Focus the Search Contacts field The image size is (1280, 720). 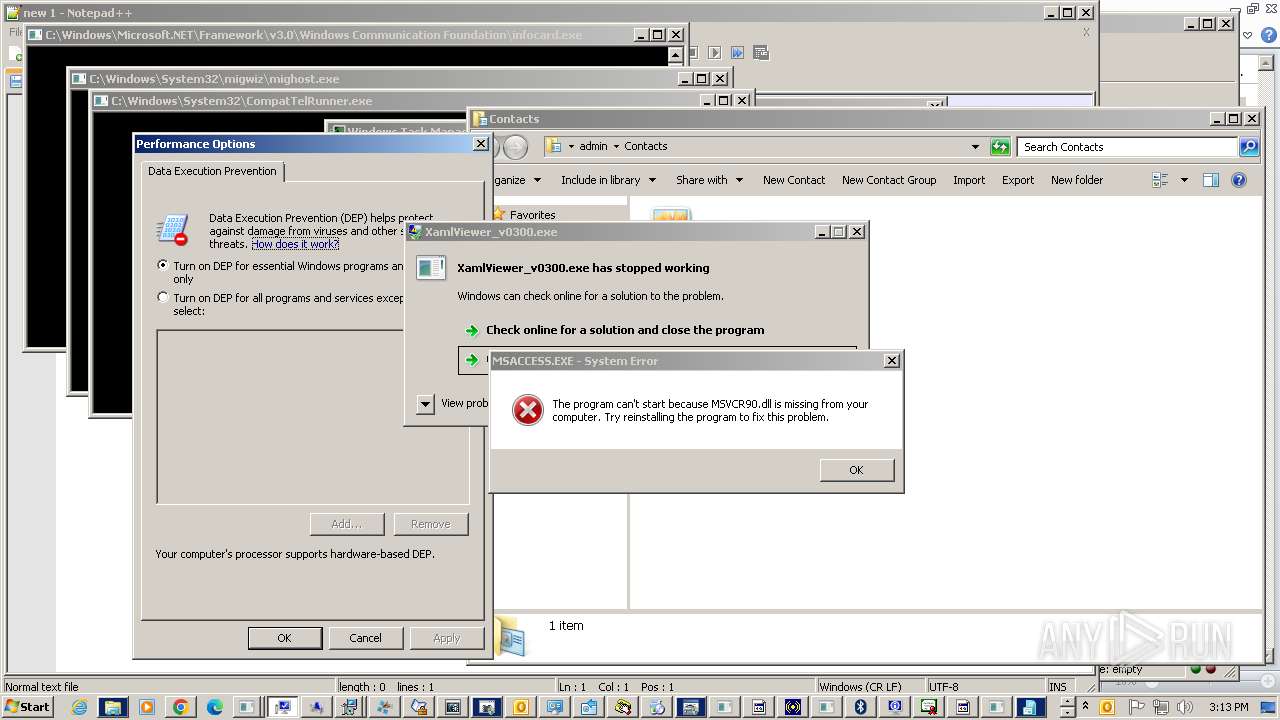1127,147
